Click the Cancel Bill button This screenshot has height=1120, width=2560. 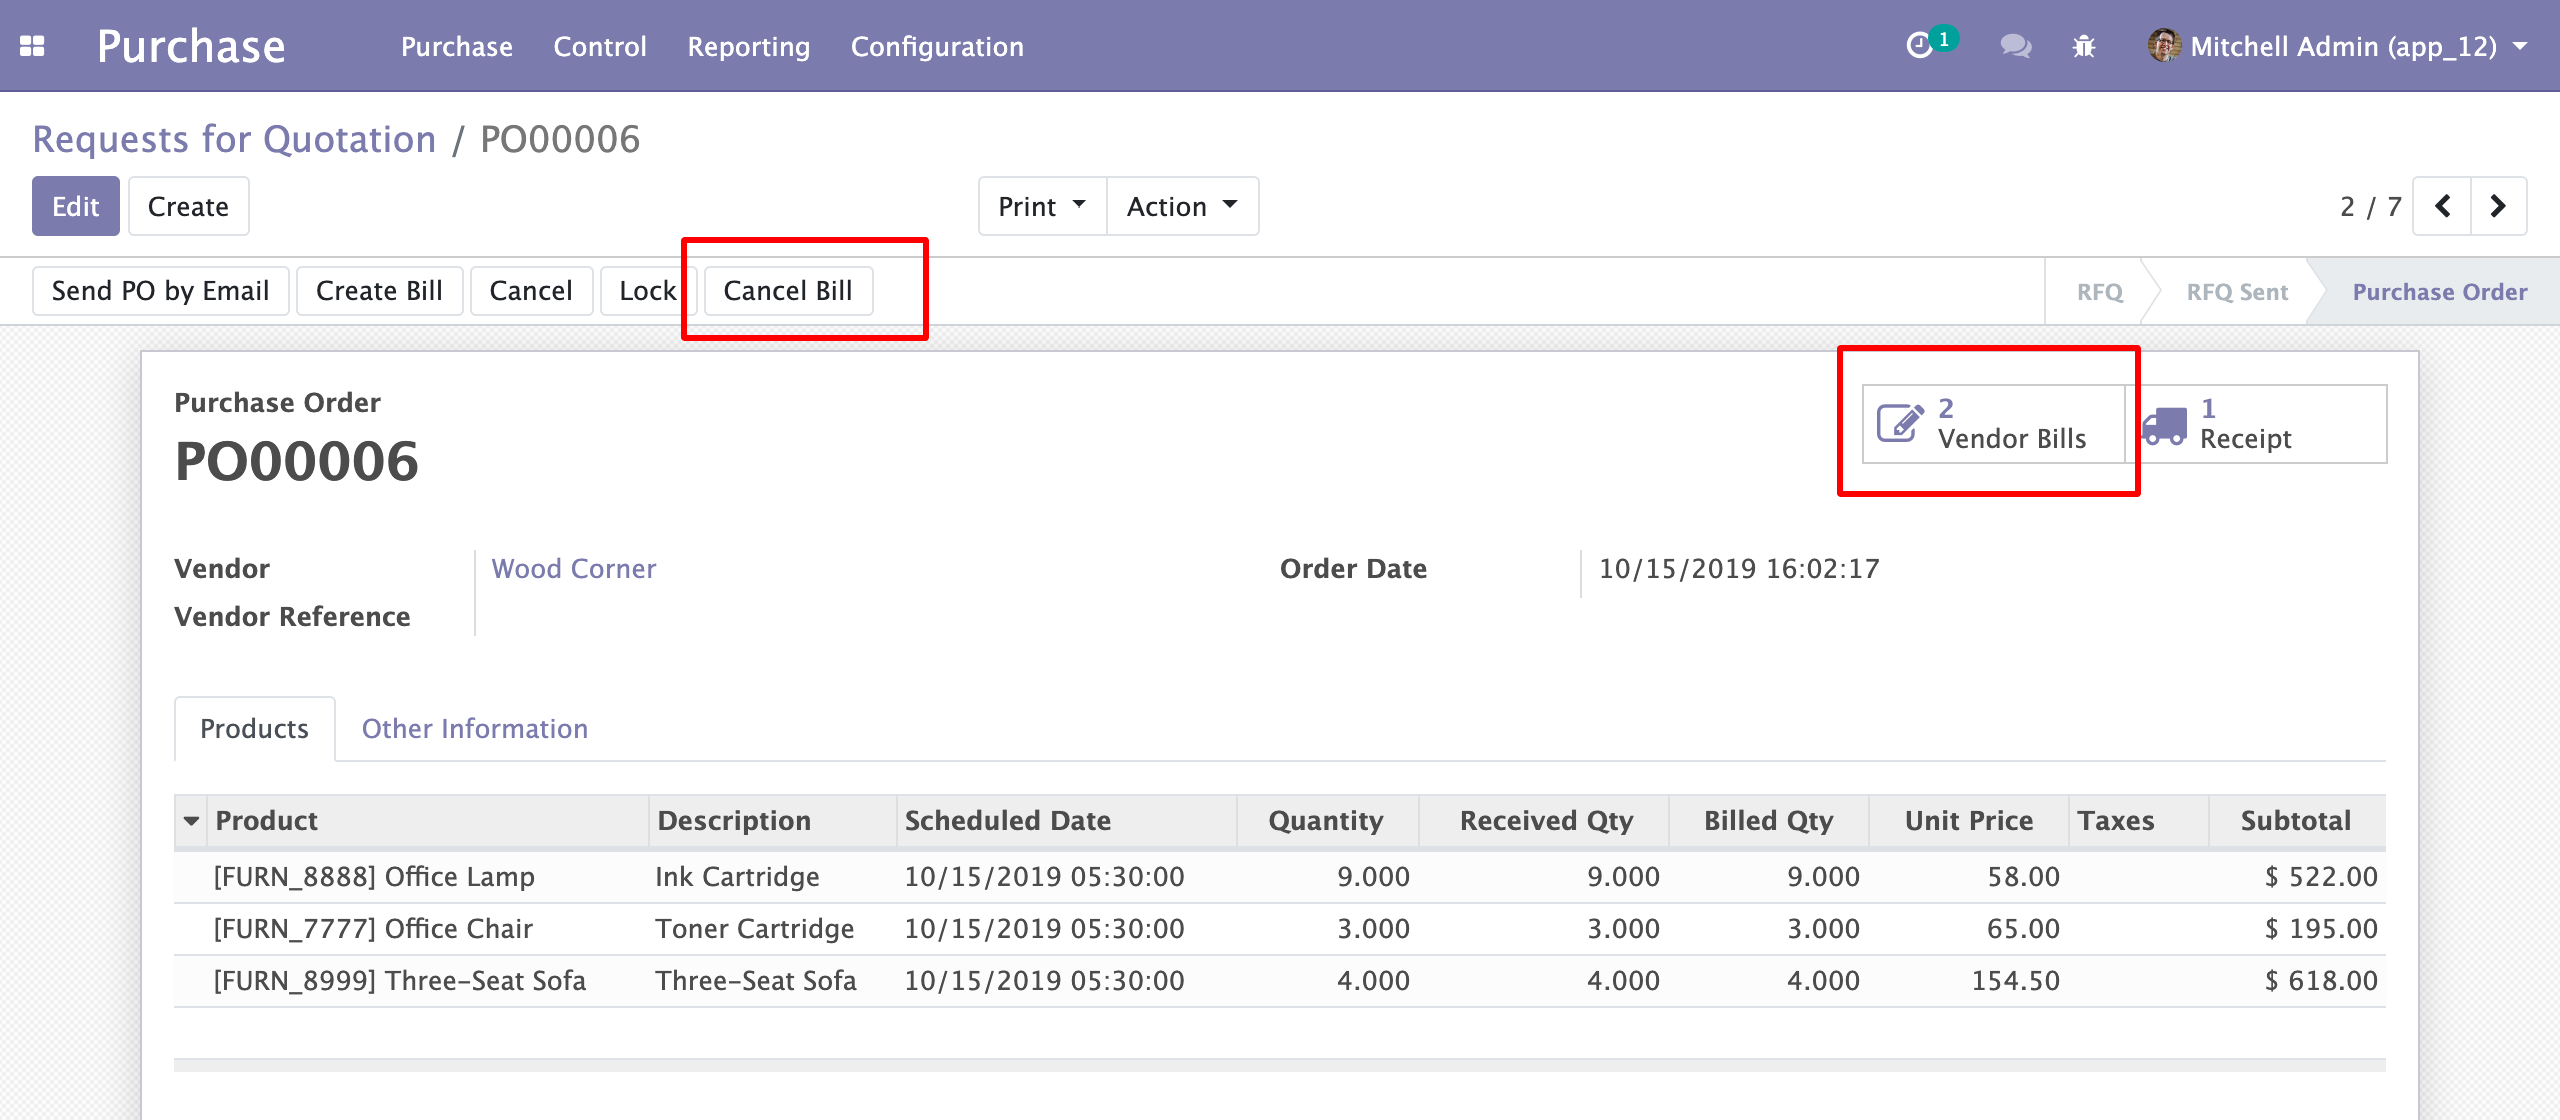coord(787,291)
